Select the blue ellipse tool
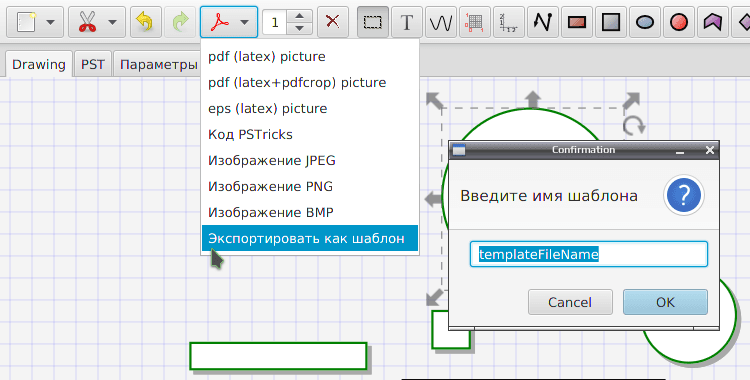Viewport: 750px width, 380px height. click(645, 22)
